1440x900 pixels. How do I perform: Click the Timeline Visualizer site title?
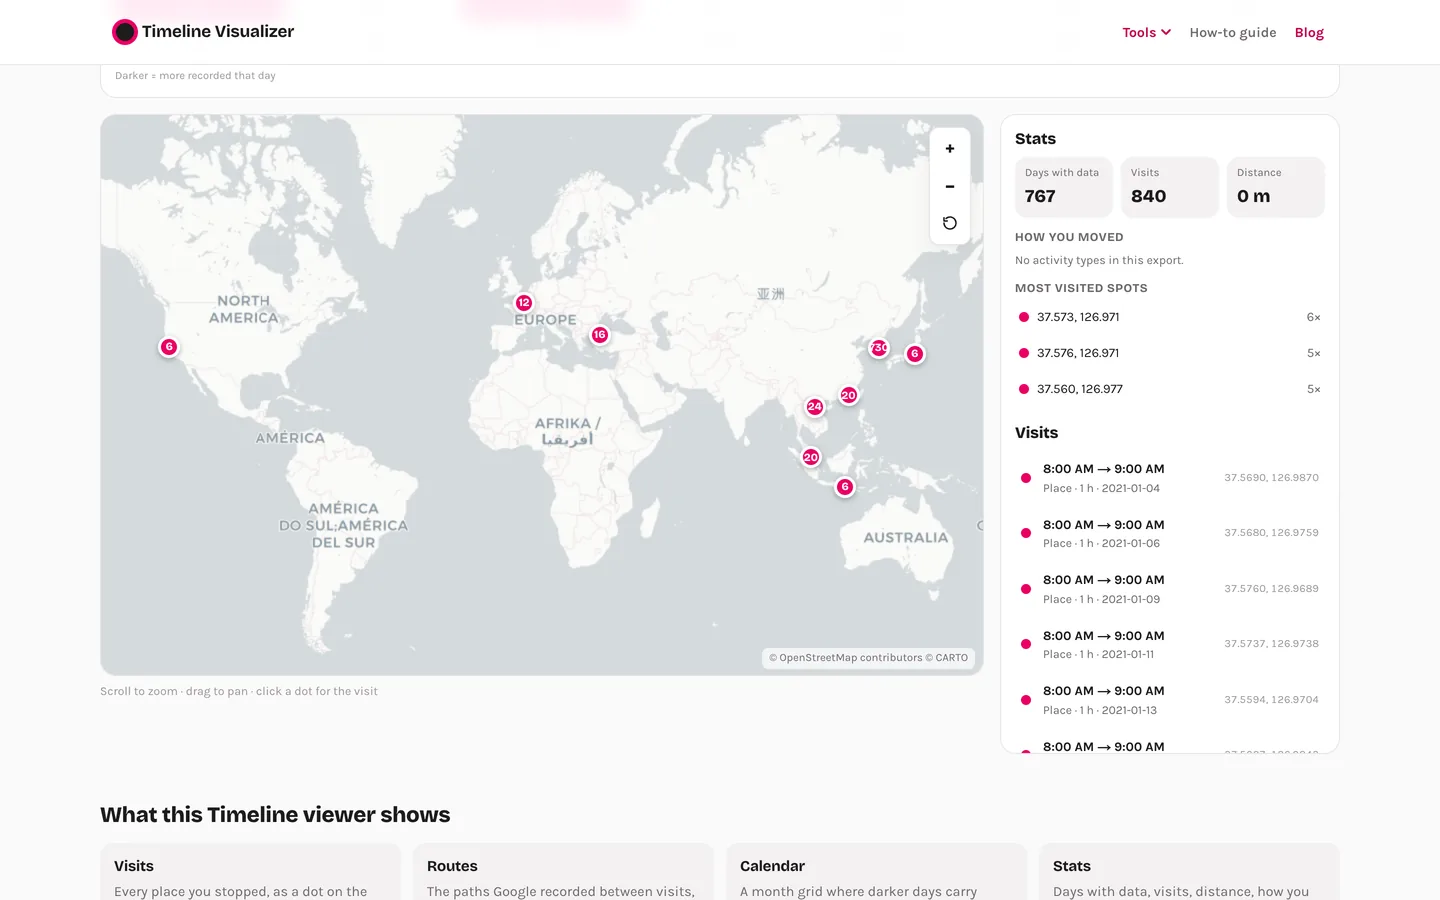(x=218, y=32)
